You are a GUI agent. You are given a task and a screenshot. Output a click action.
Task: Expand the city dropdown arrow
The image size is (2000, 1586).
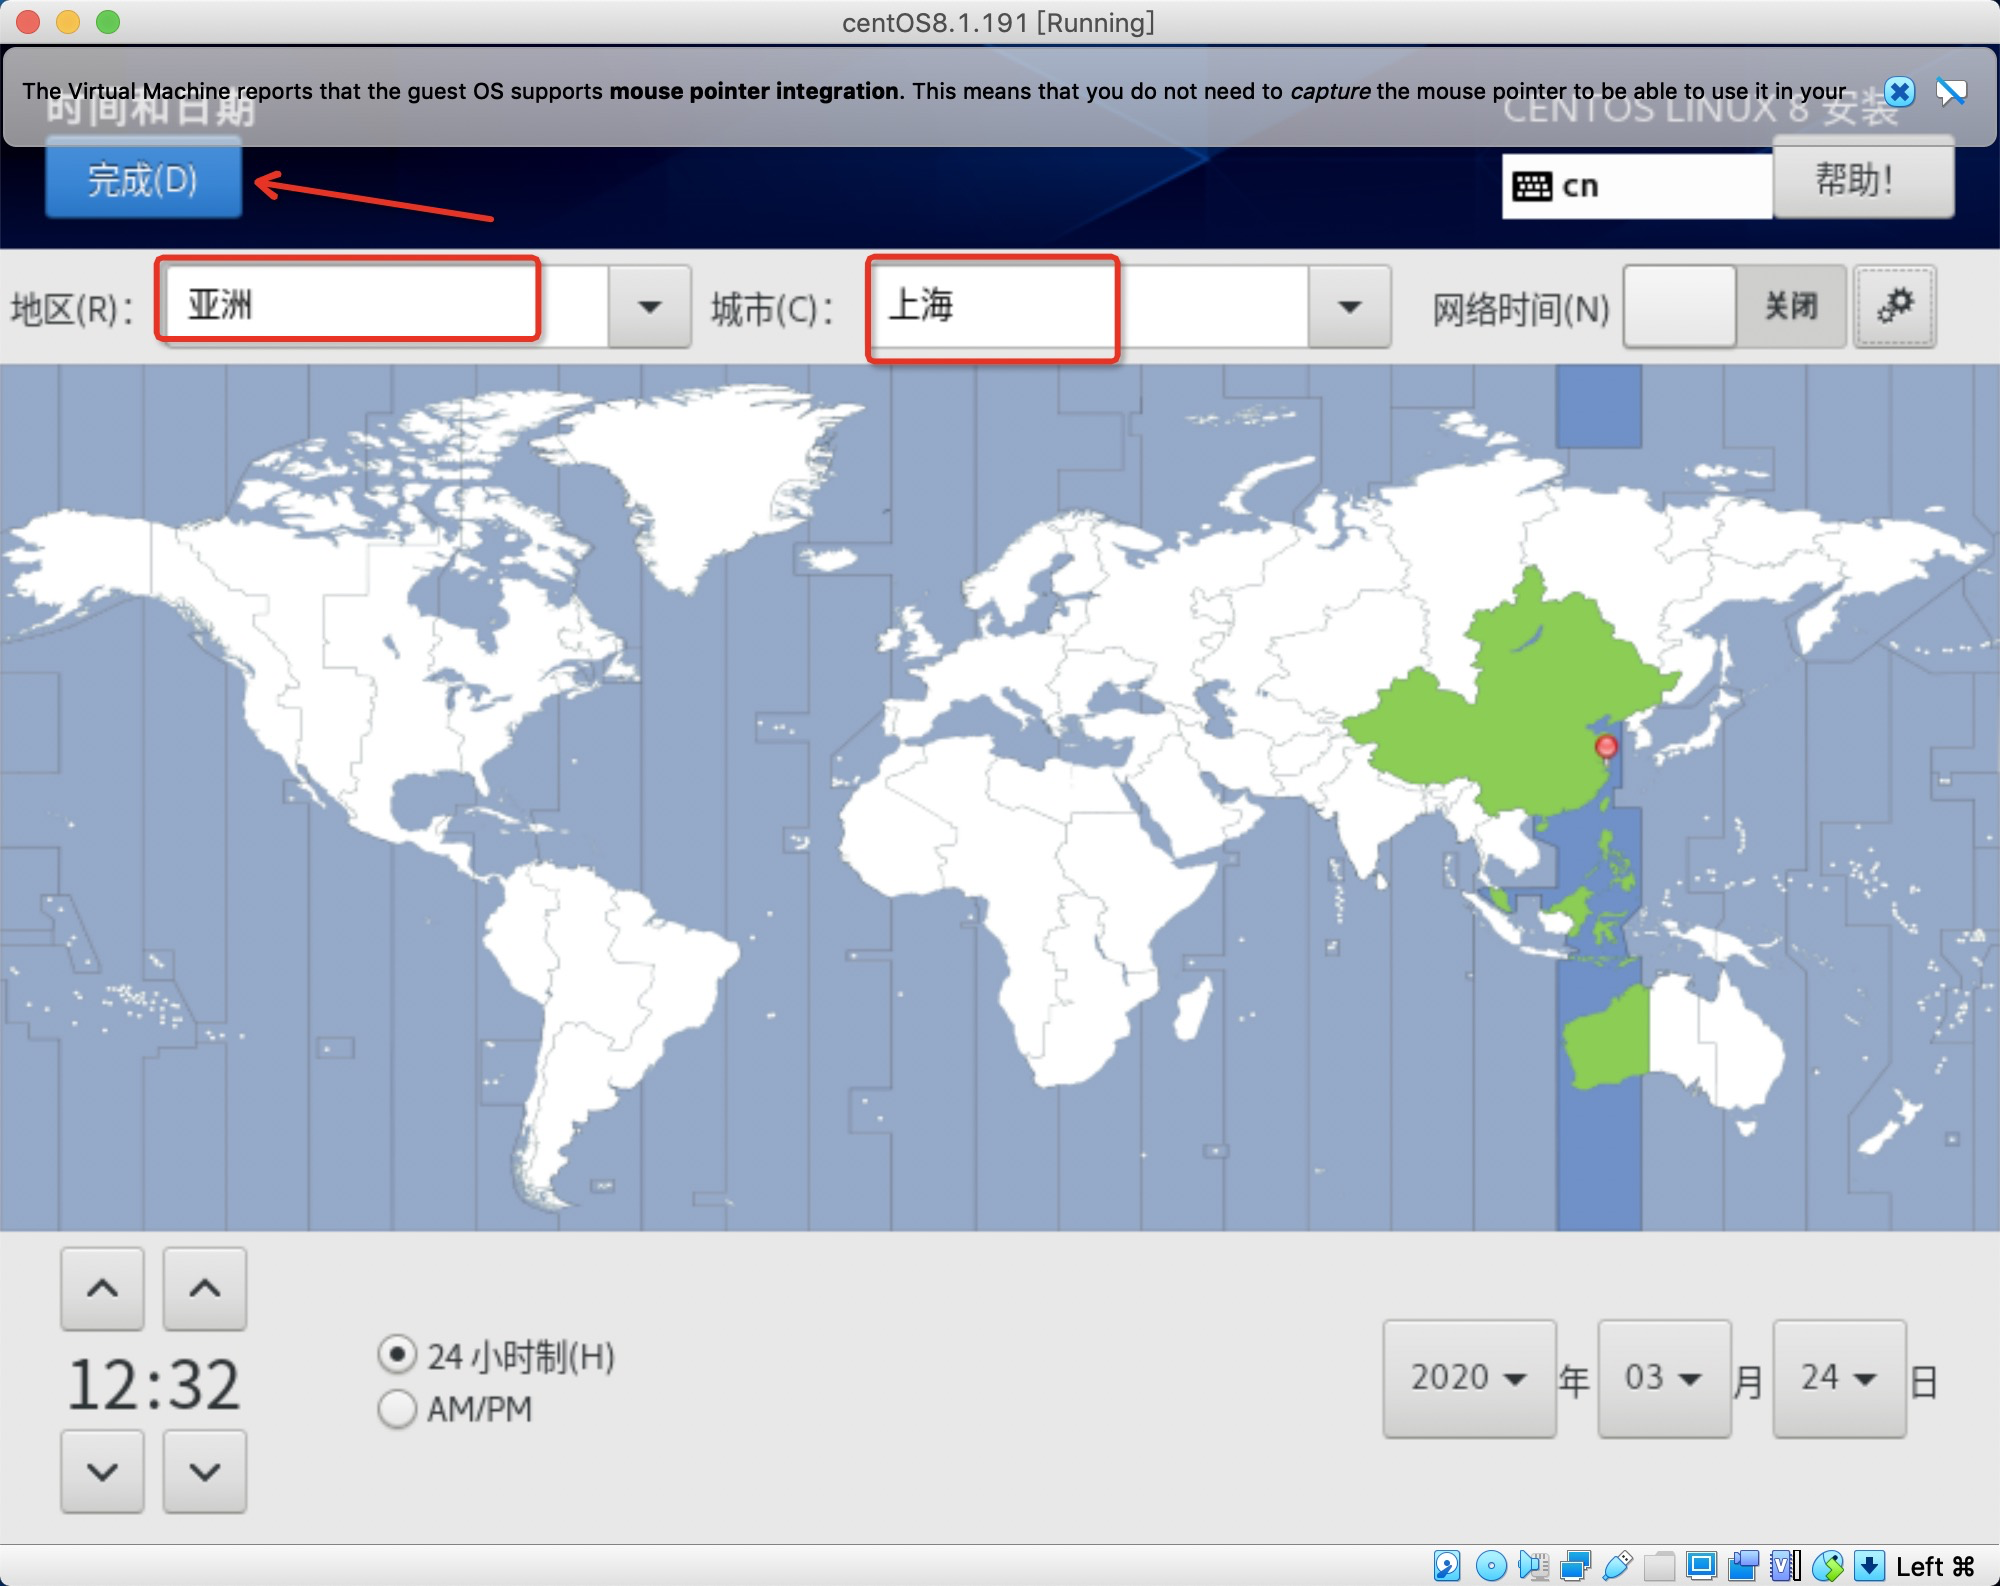click(1349, 307)
